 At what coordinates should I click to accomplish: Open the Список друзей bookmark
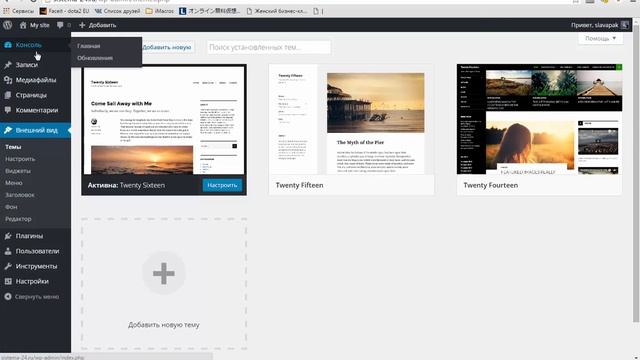[117, 11]
